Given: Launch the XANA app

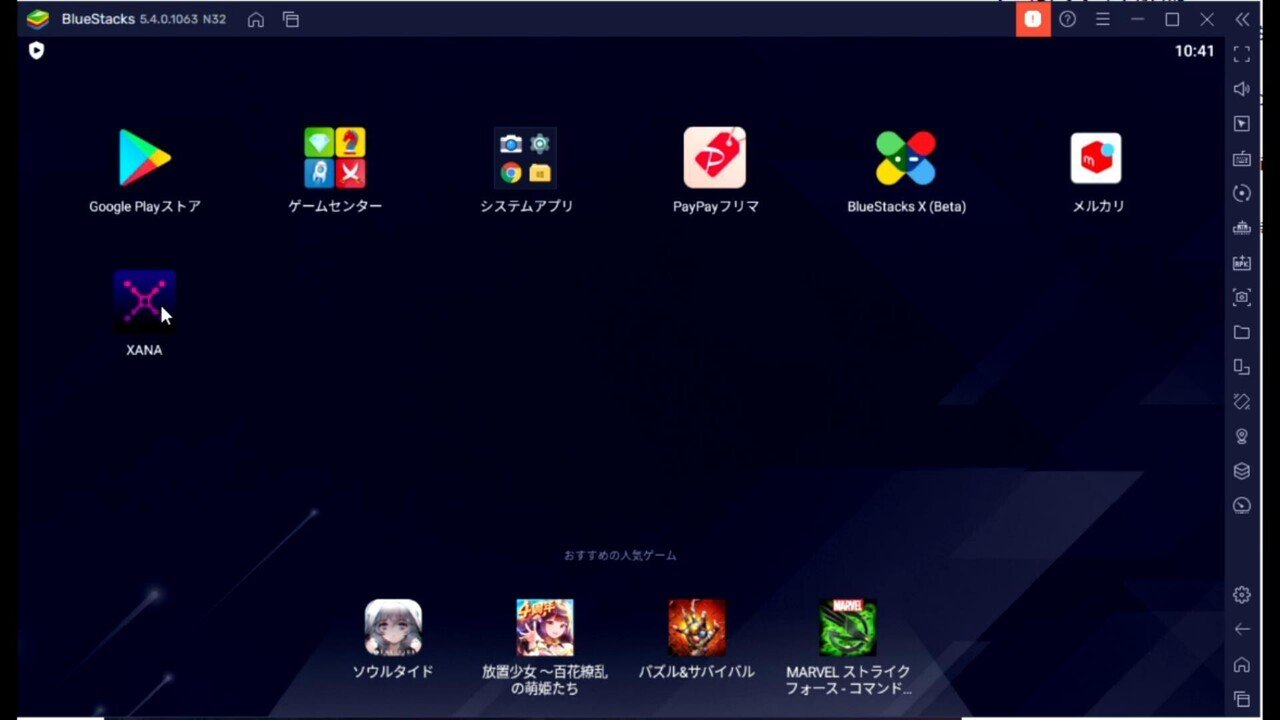Looking at the screenshot, I should (x=144, y=300).
